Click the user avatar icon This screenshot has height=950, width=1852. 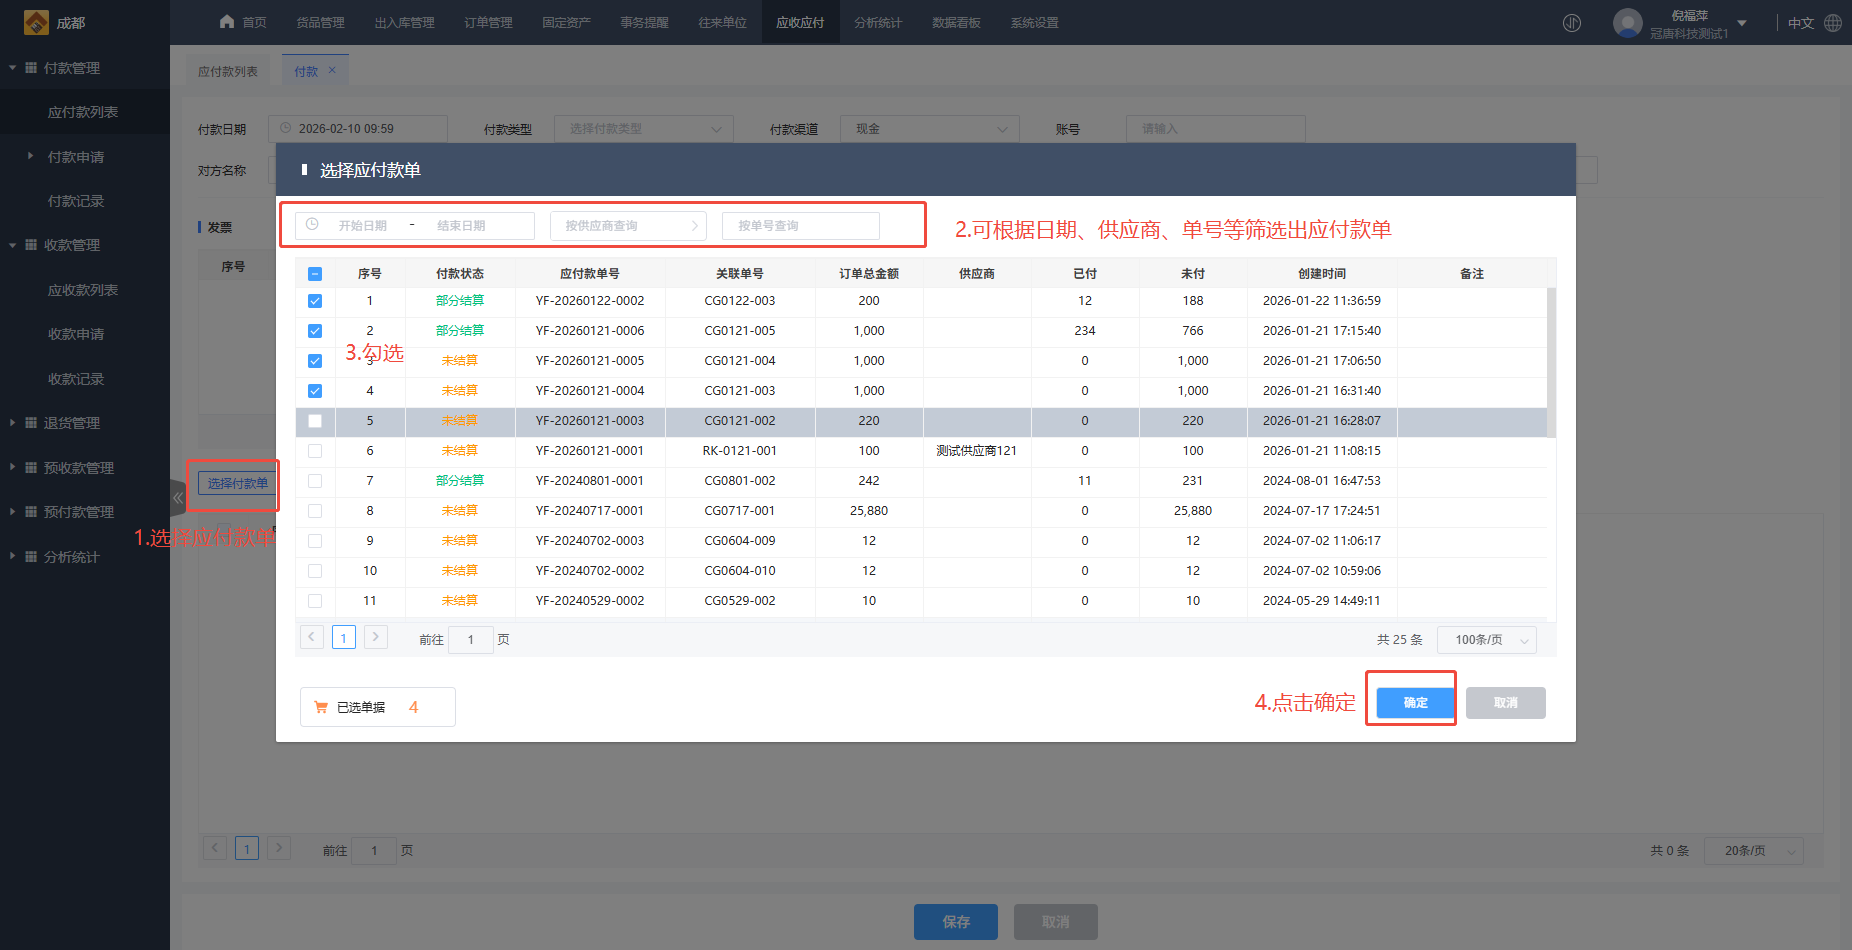1627,23
